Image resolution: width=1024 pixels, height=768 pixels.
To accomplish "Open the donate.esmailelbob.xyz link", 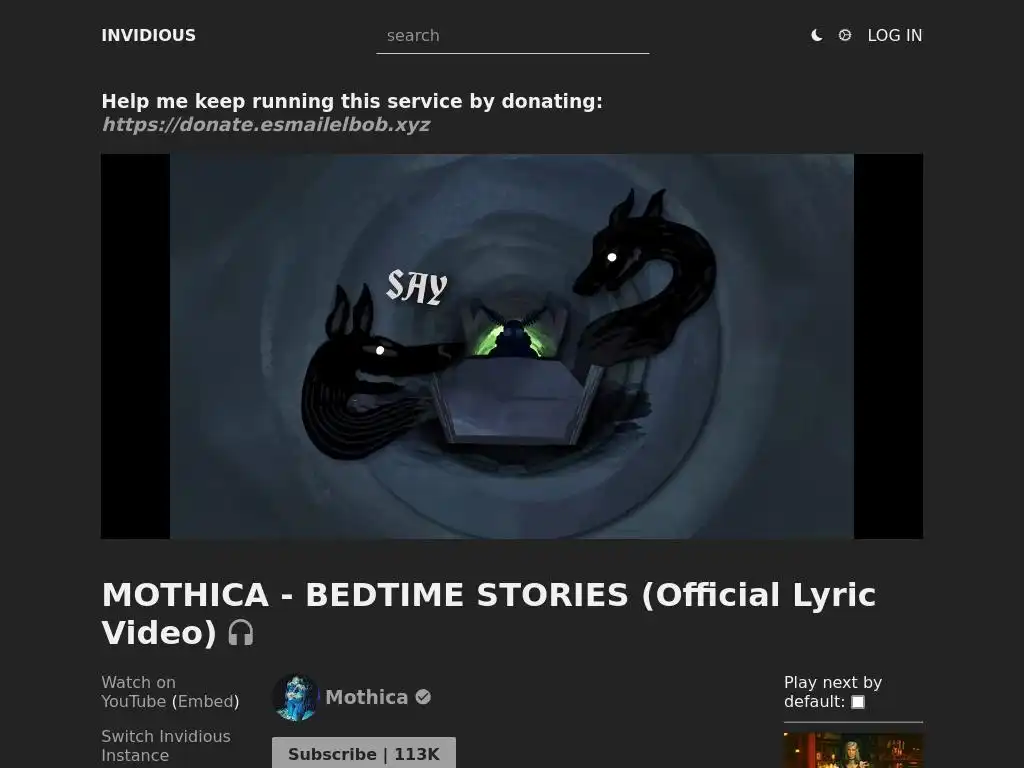I will (x=266, y=124).
